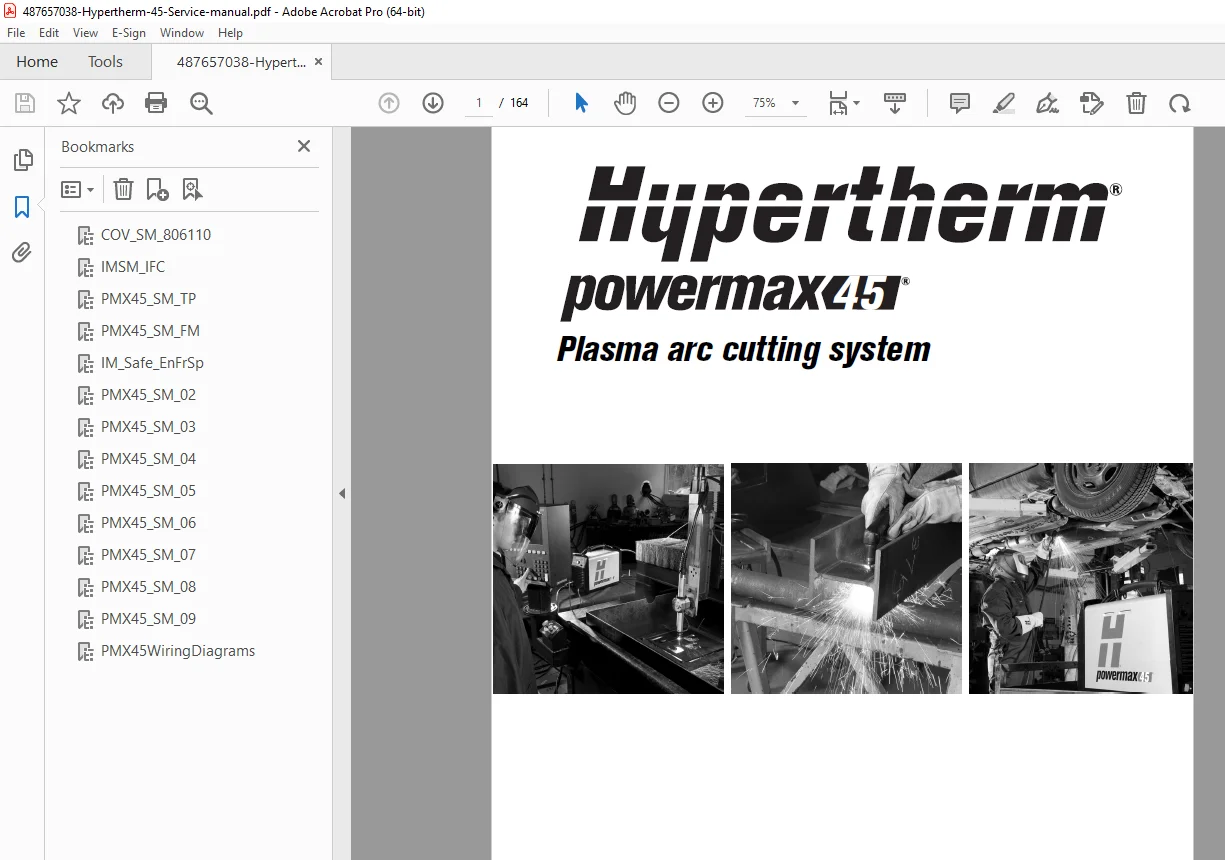The width and height of the screenshot is (1225, 860).
Task: Toggle the Bookmarks panel icon
Action: coord(22,207)
